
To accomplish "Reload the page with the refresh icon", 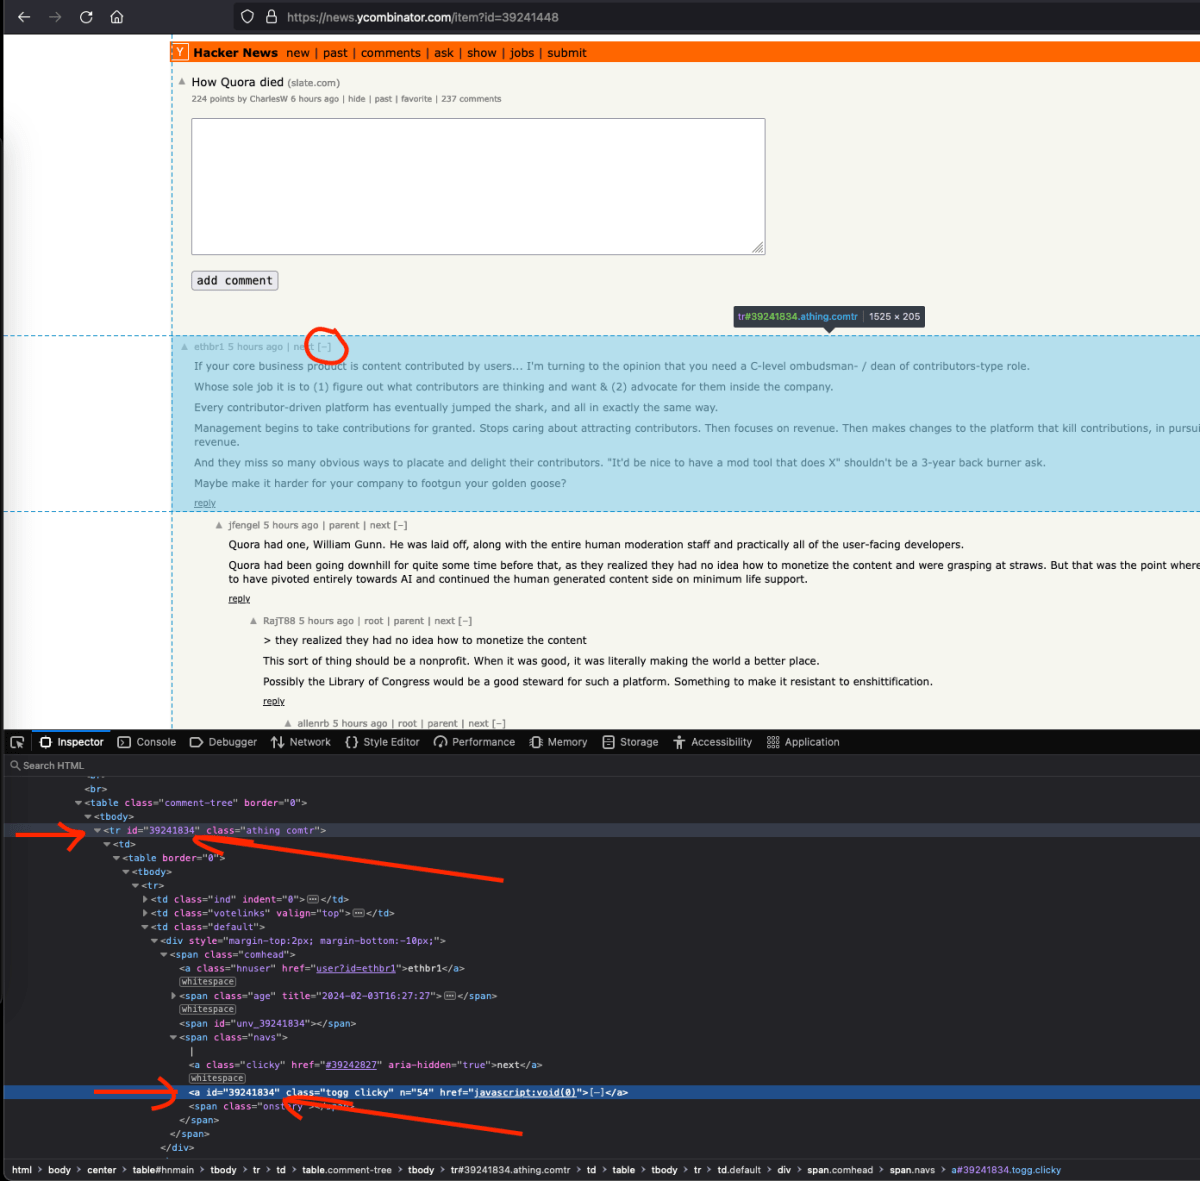I will coord(86,17).
